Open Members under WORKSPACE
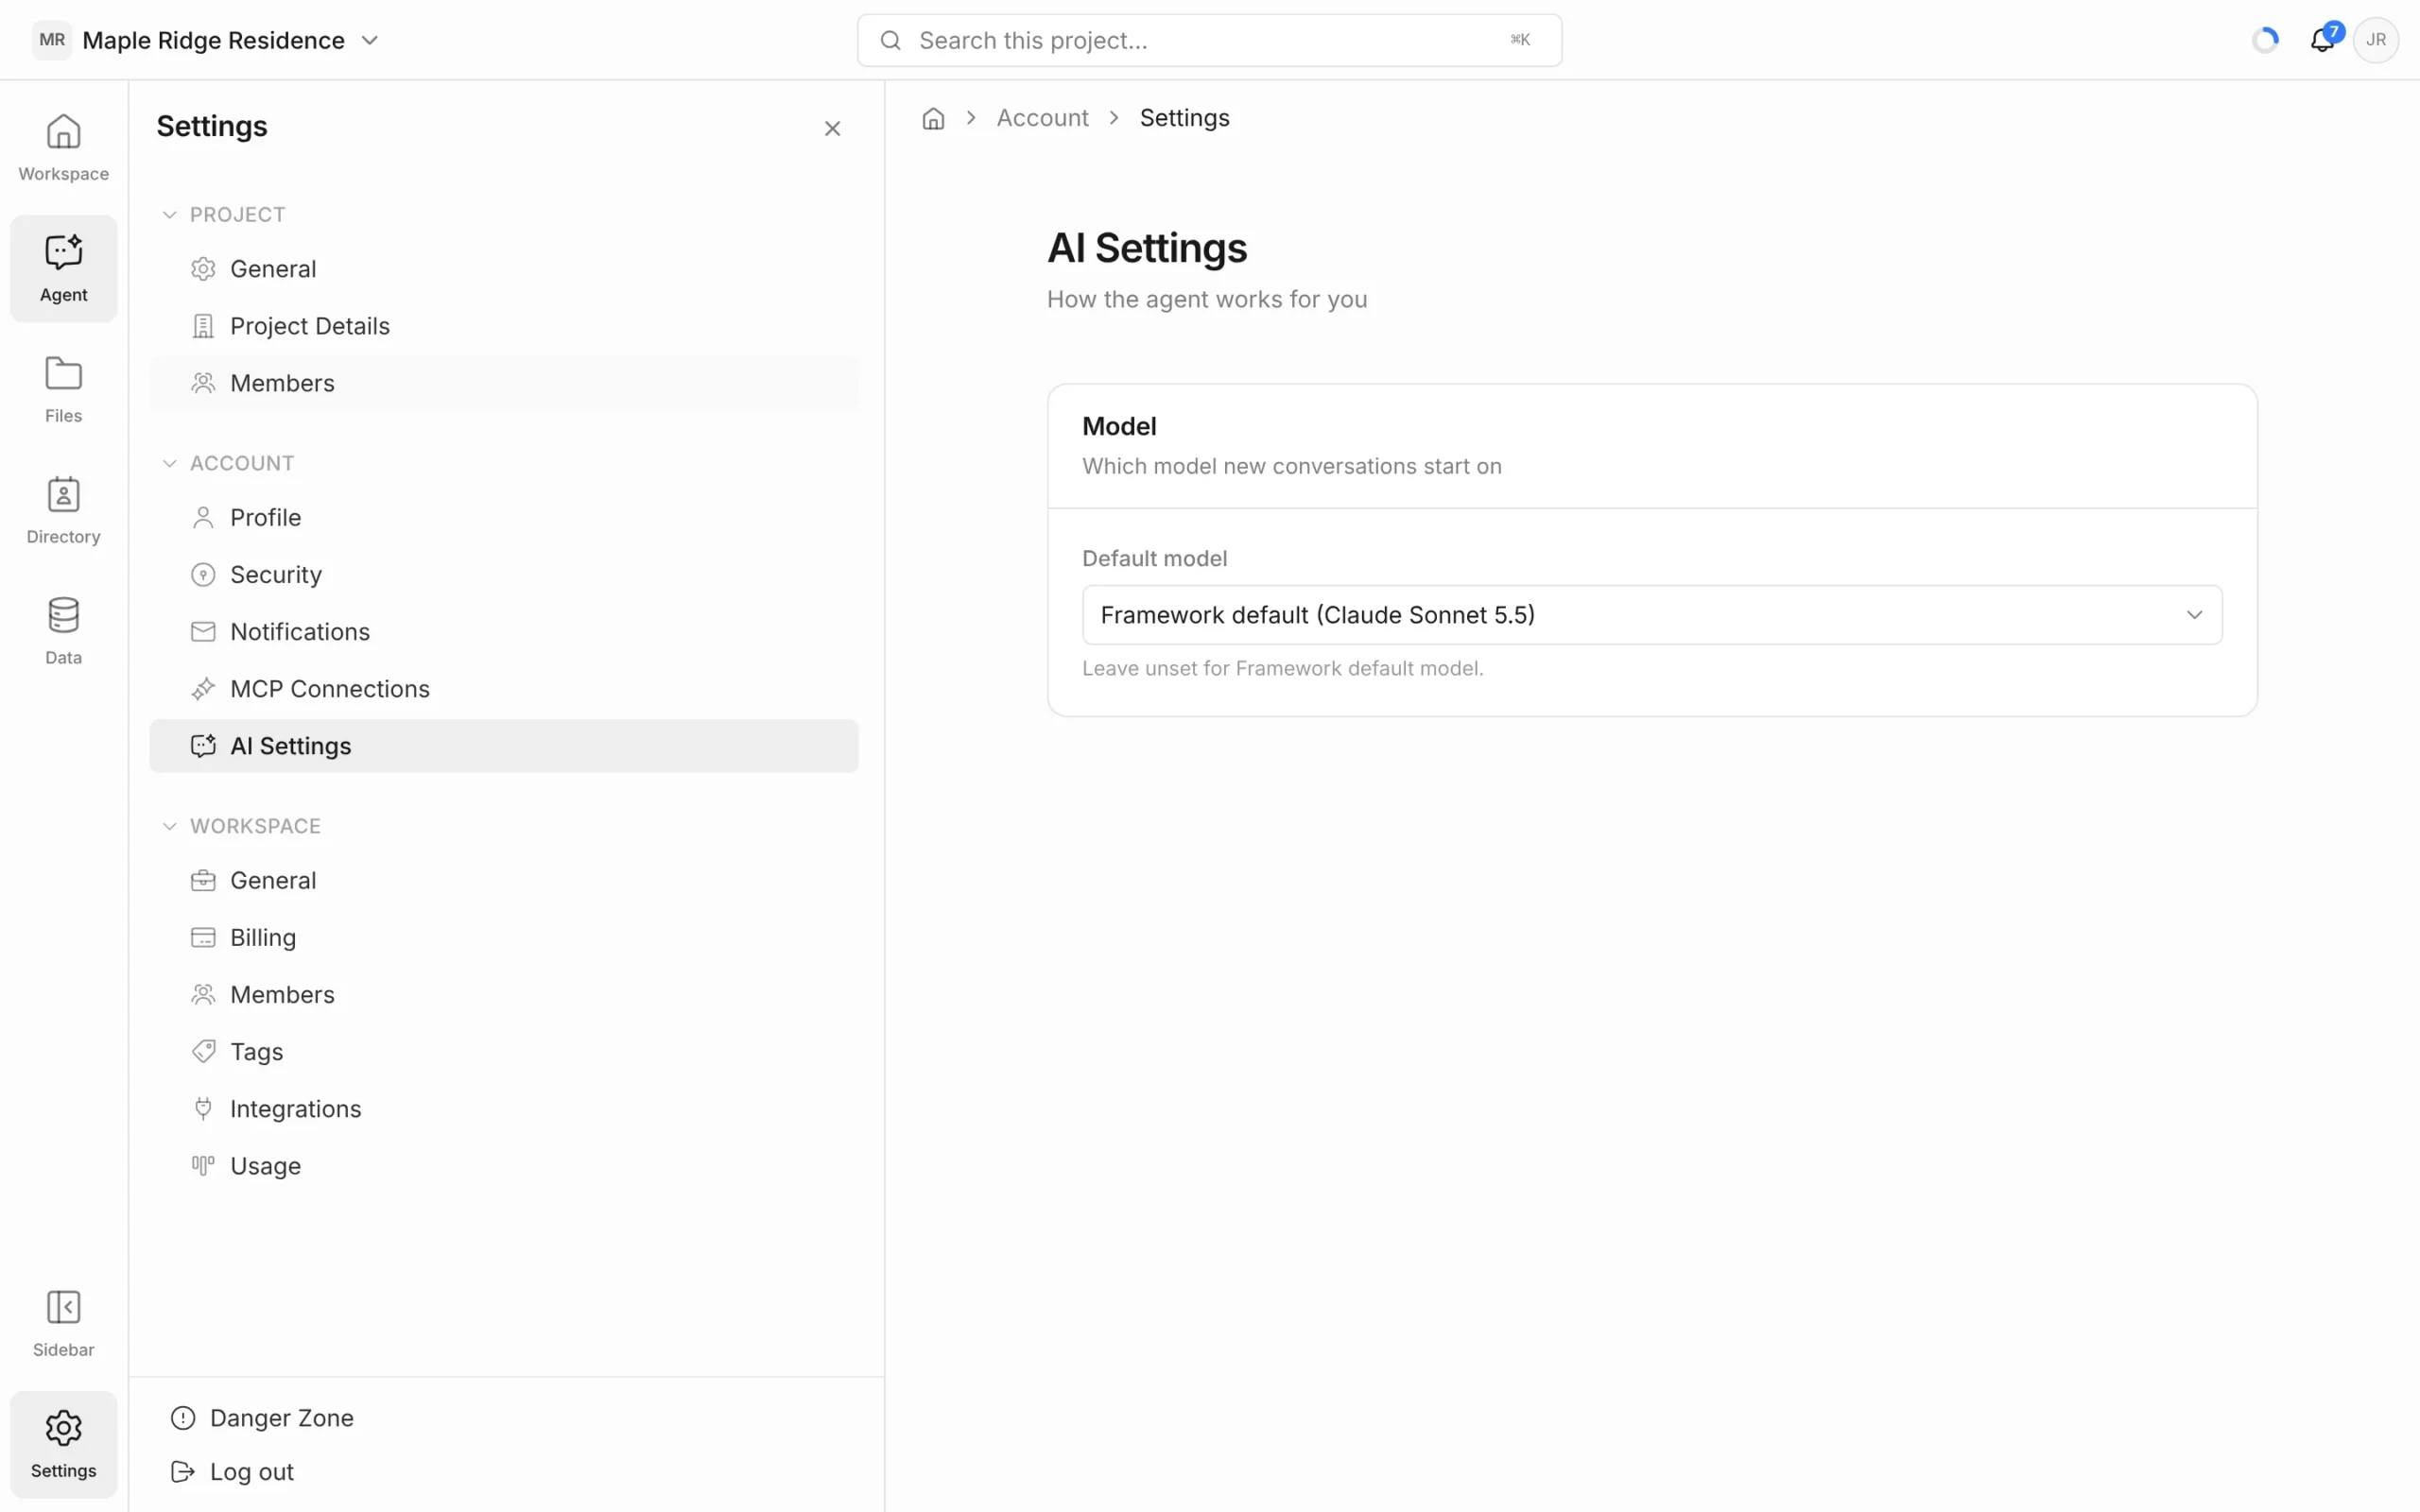Screen dimensions: 2420x1512 click(504, 994)
